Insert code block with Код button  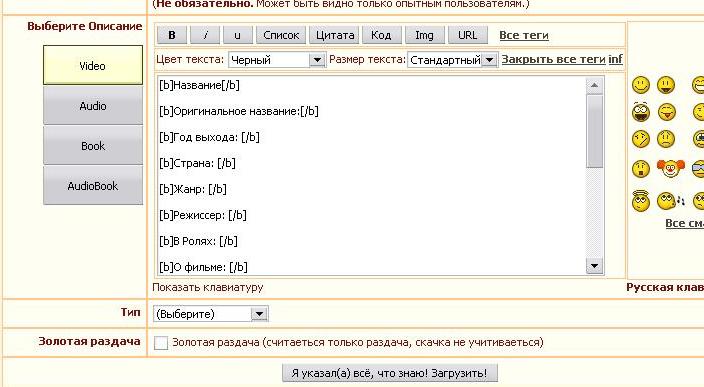pyautogui.click(x=381, y=35)
